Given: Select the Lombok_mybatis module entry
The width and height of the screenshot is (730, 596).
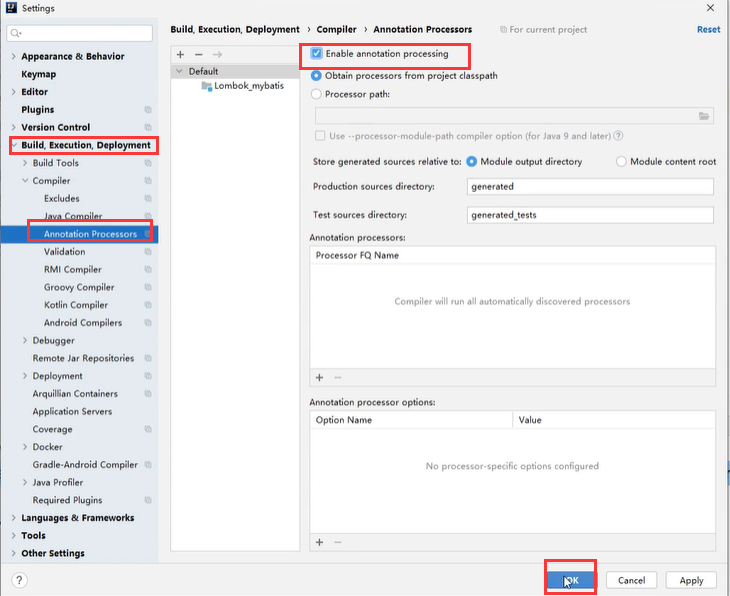Looking at the screenshot, I should tap(249, 86).
